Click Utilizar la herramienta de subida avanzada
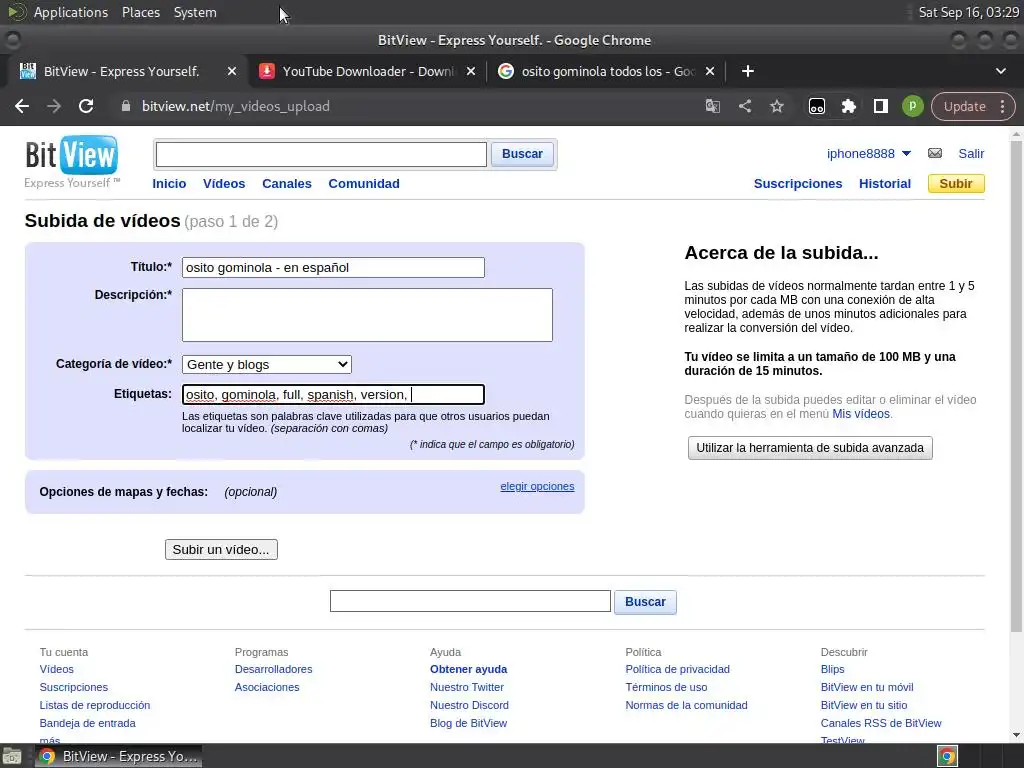Viewport: 1024px width, 768px height. pos(810,448)
